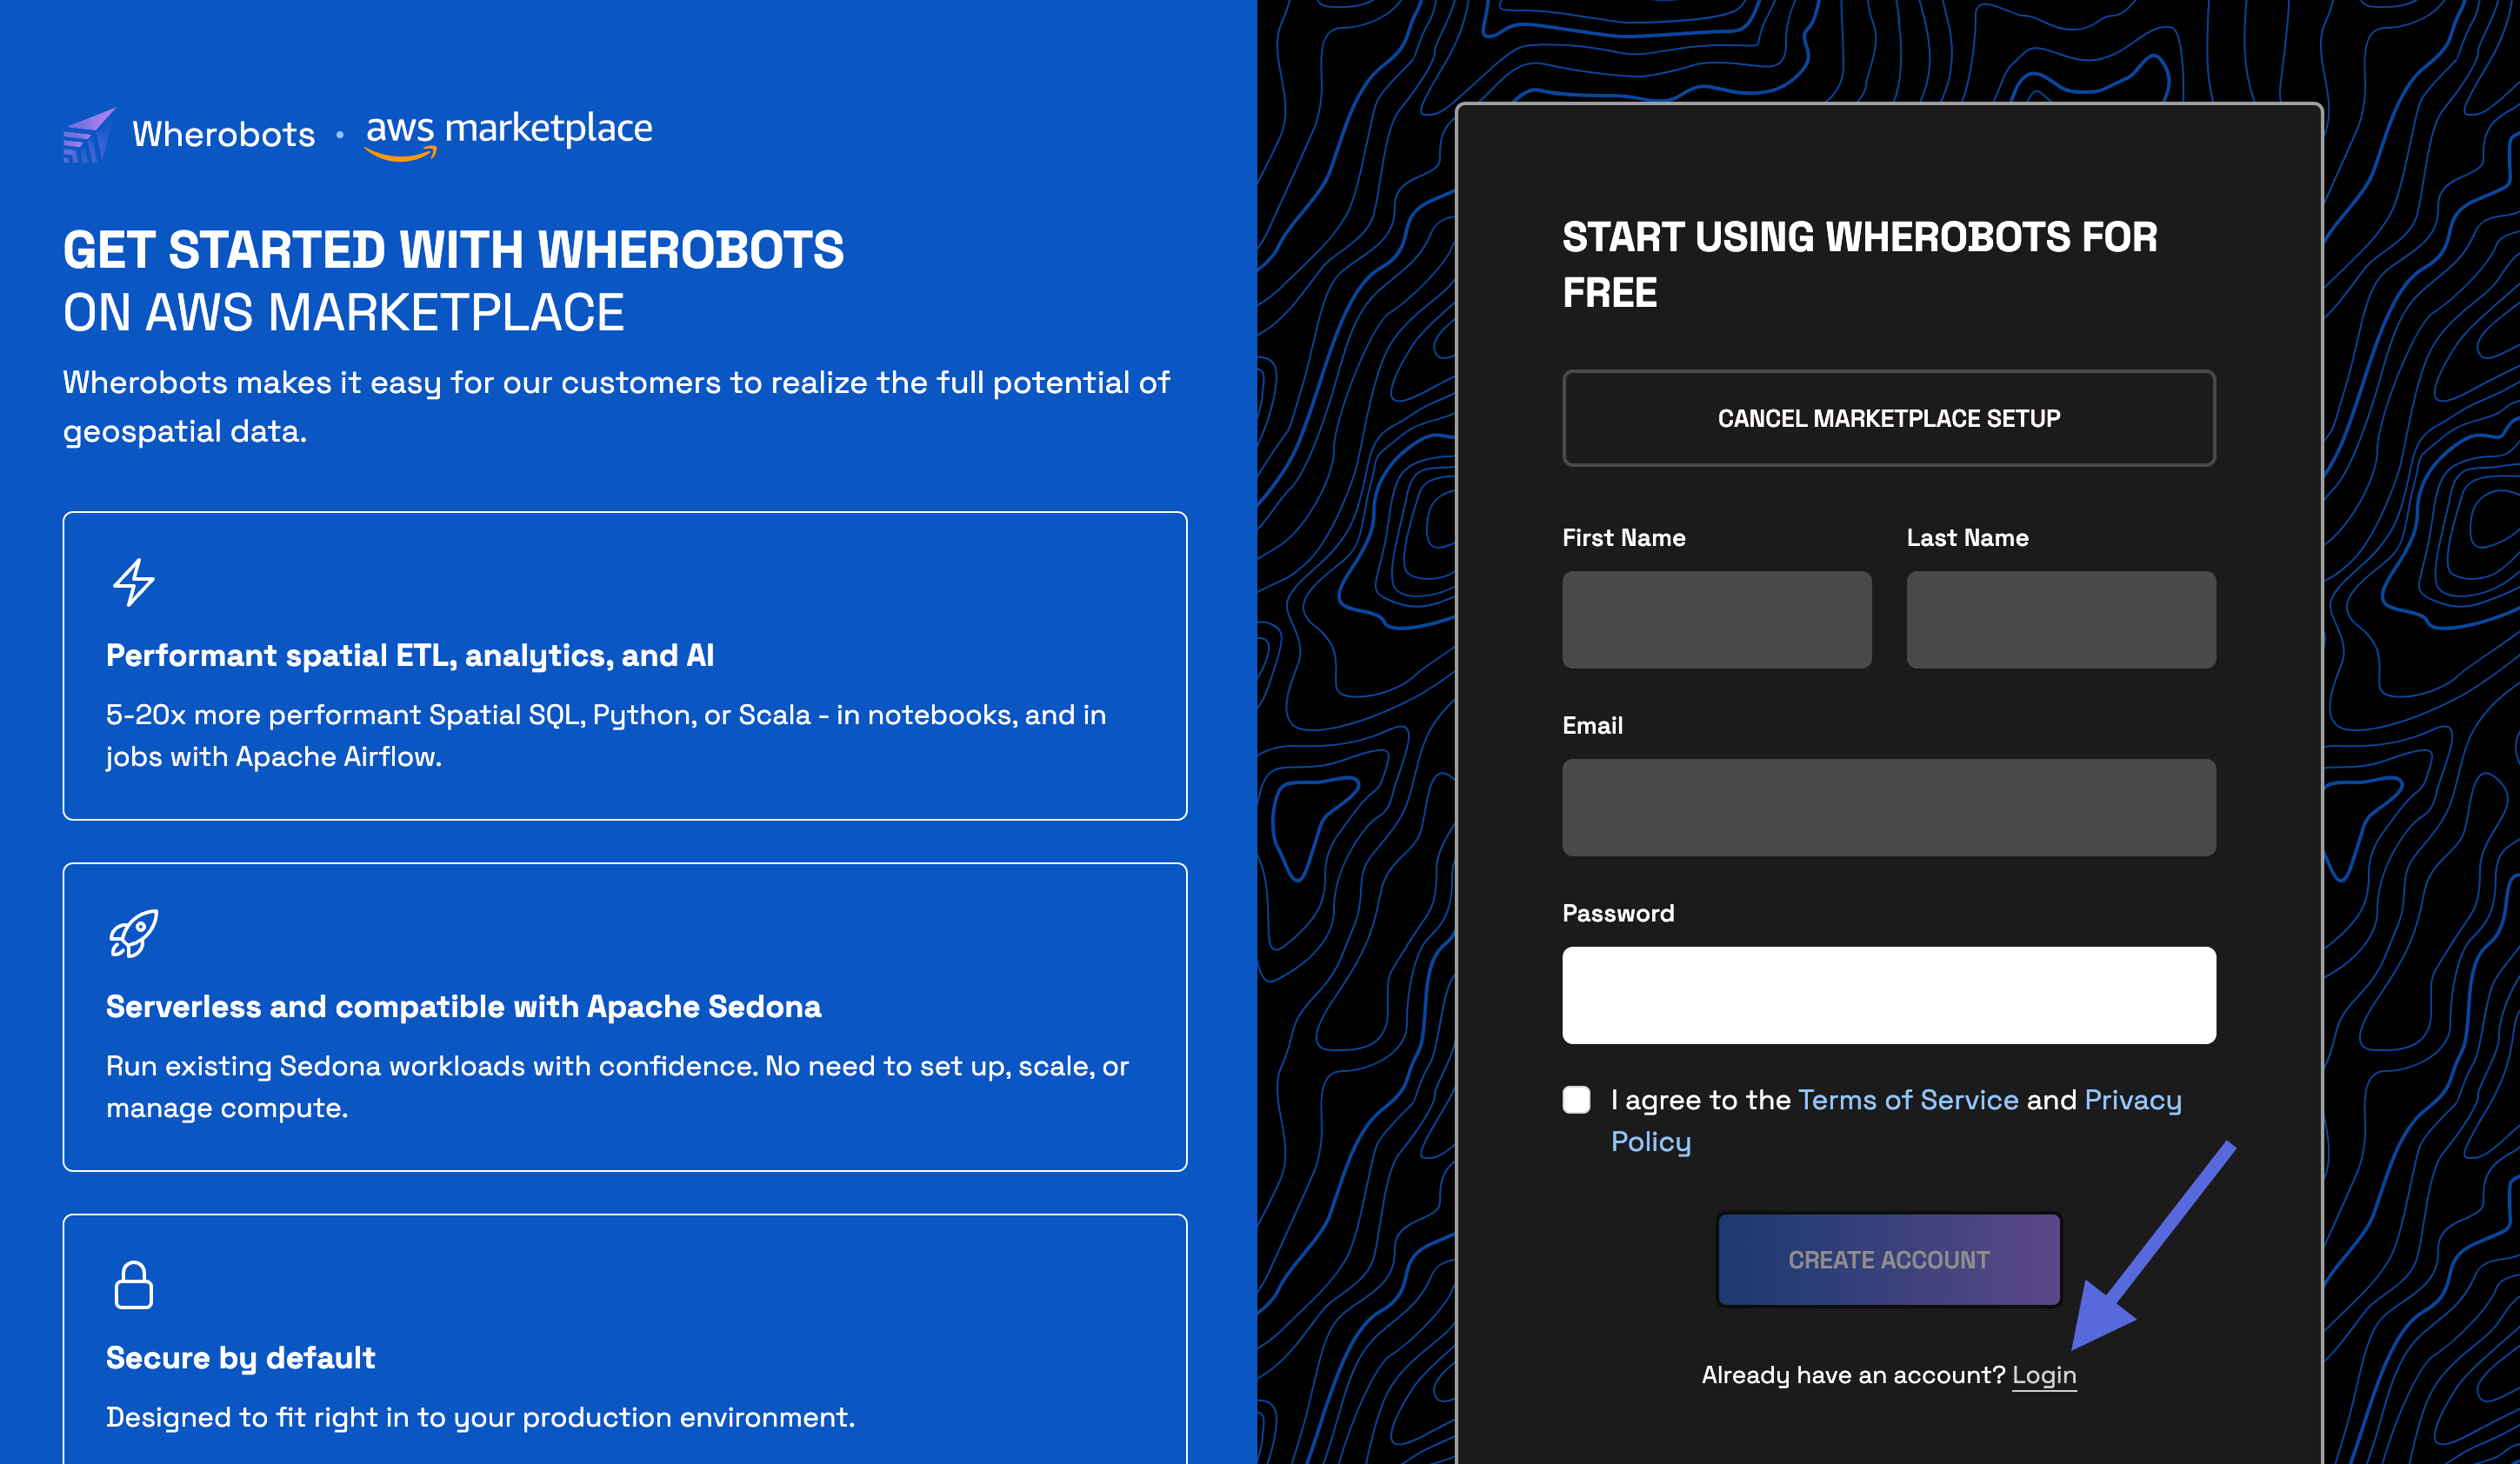The width and height of the screenshot is (2520, 1464).
Task: Select the Serverless Apache Sedona feature card
Action: [625, 1016]
